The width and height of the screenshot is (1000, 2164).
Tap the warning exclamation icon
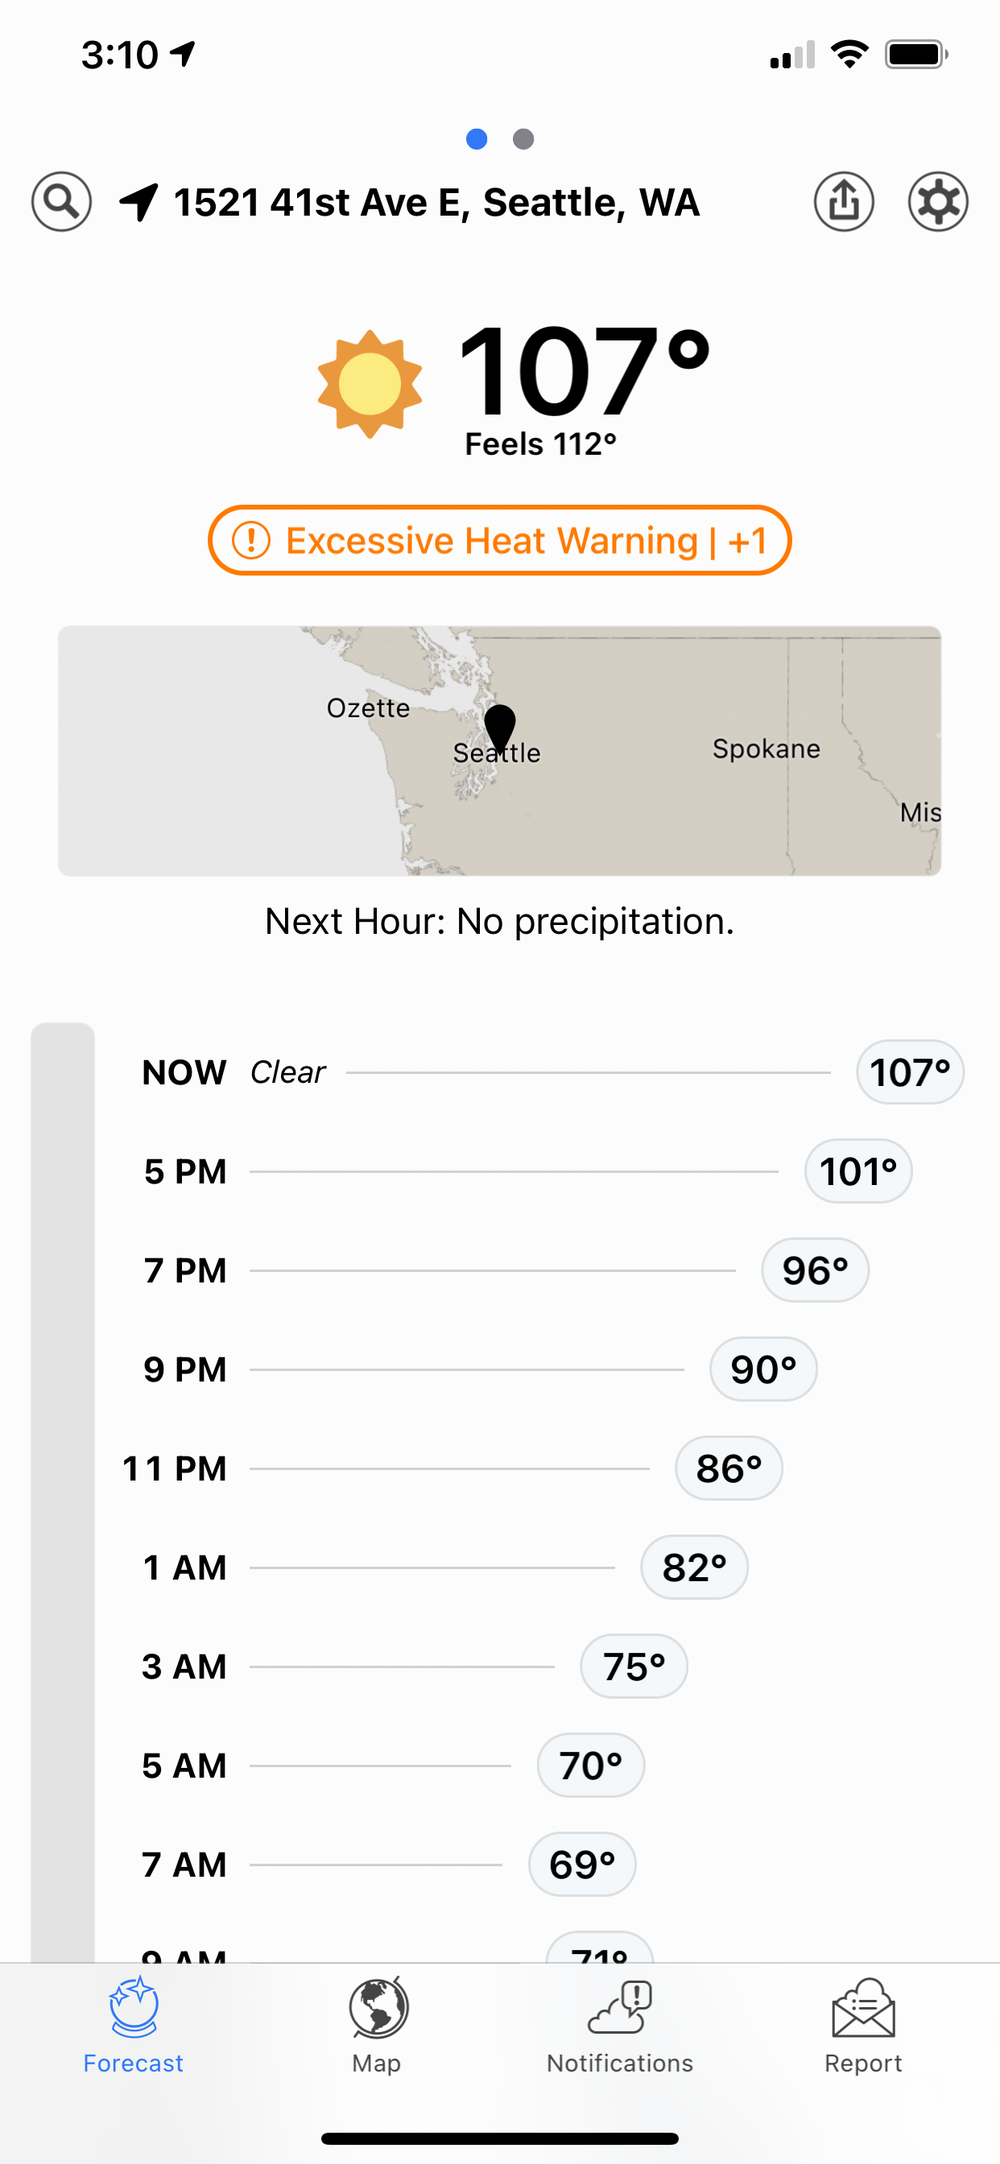click(x=251, y=541)
